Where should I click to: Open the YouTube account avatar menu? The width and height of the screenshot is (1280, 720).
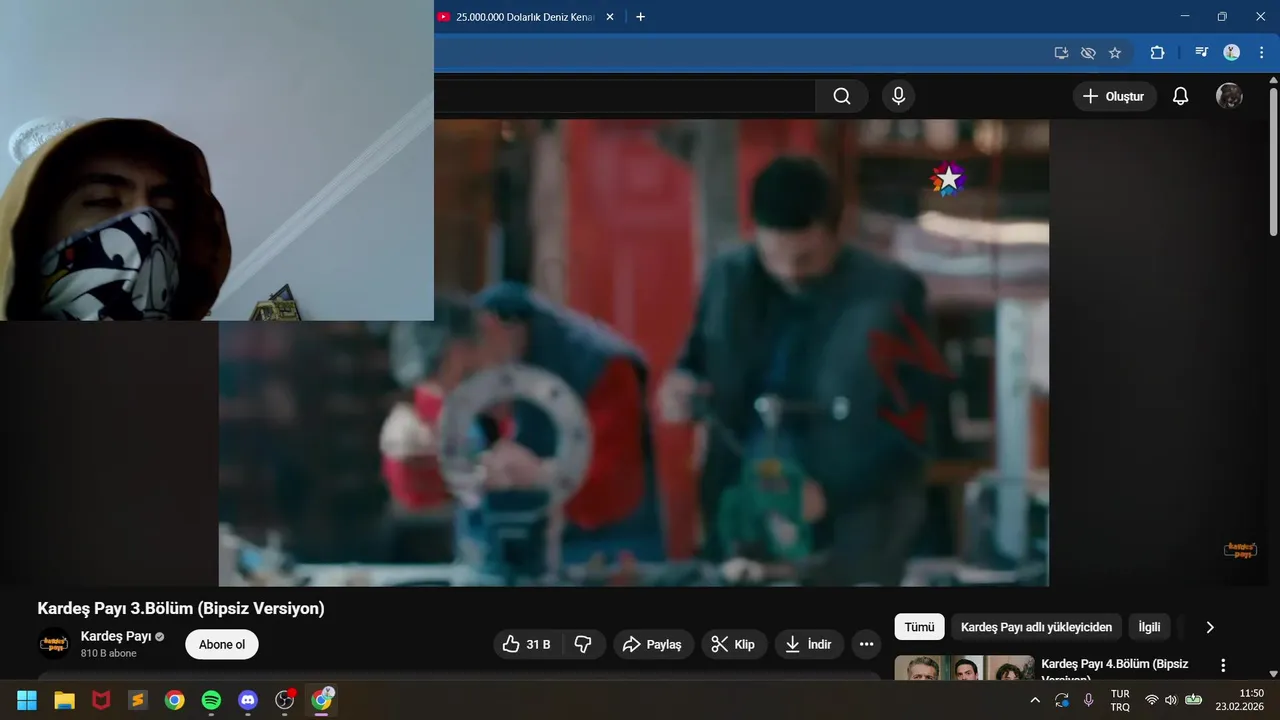coord(1229,96)
